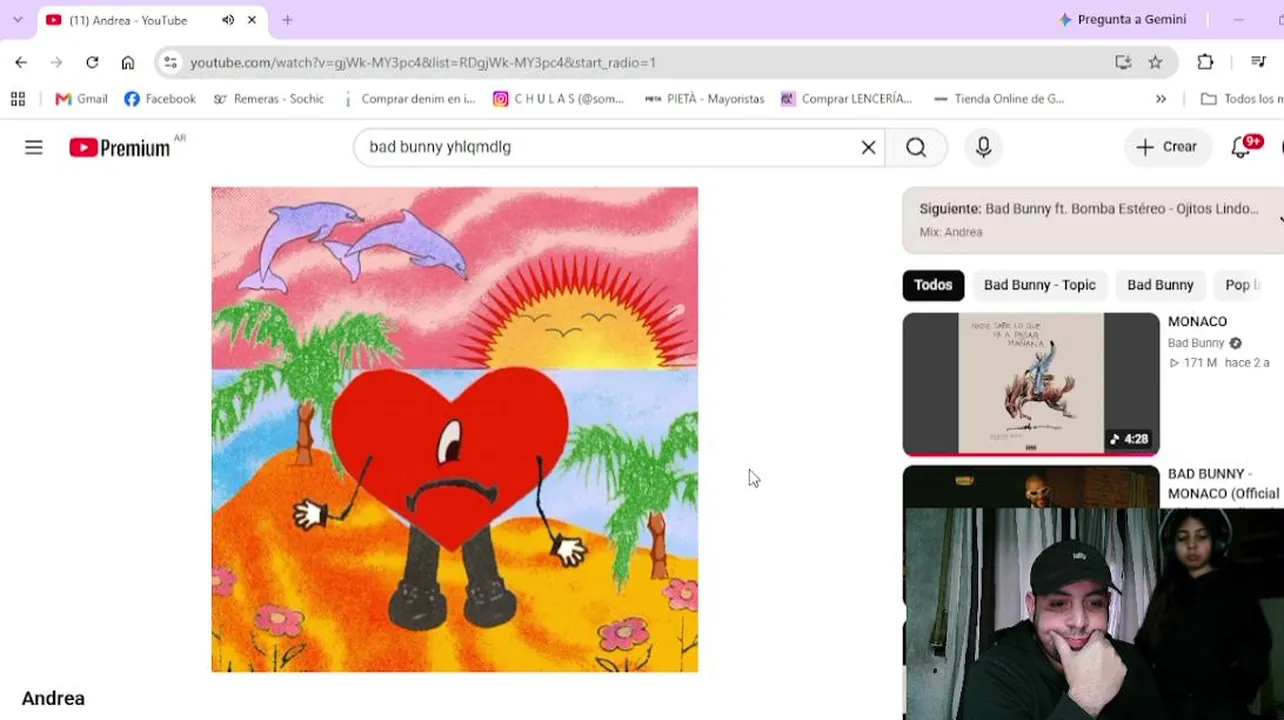Open the apps grid in bookmarks bar
The height and width of the screenshot is (720, 1284).
tap(17, 99)
